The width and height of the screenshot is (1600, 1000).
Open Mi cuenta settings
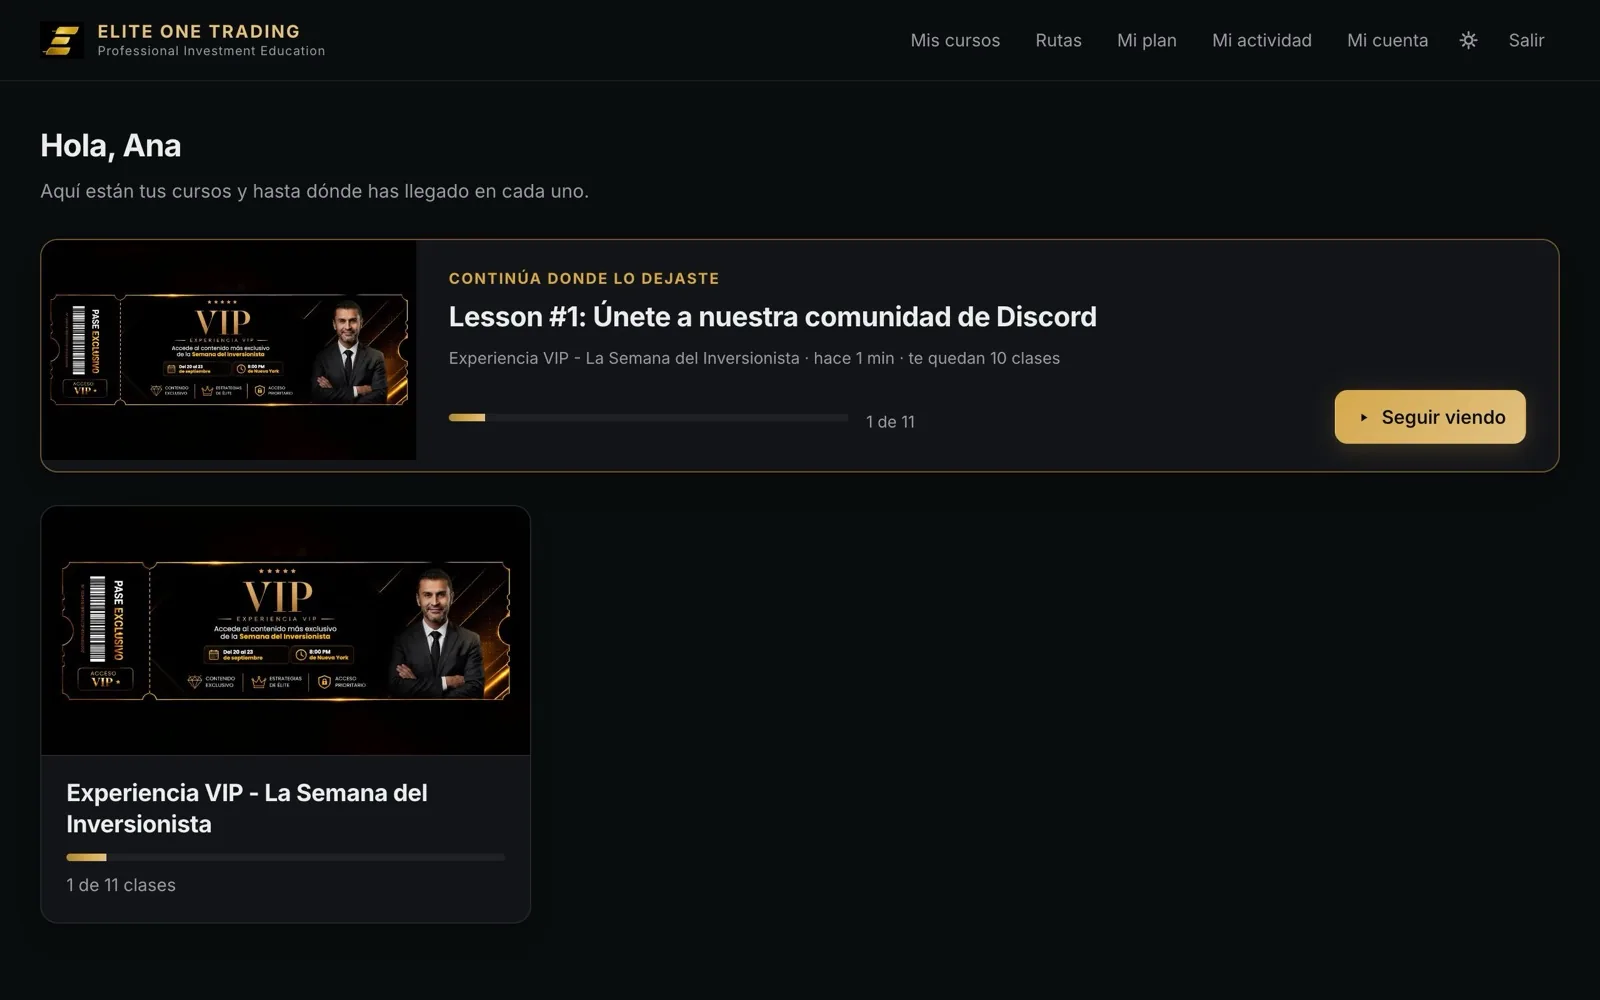(x=1387, y=40)
